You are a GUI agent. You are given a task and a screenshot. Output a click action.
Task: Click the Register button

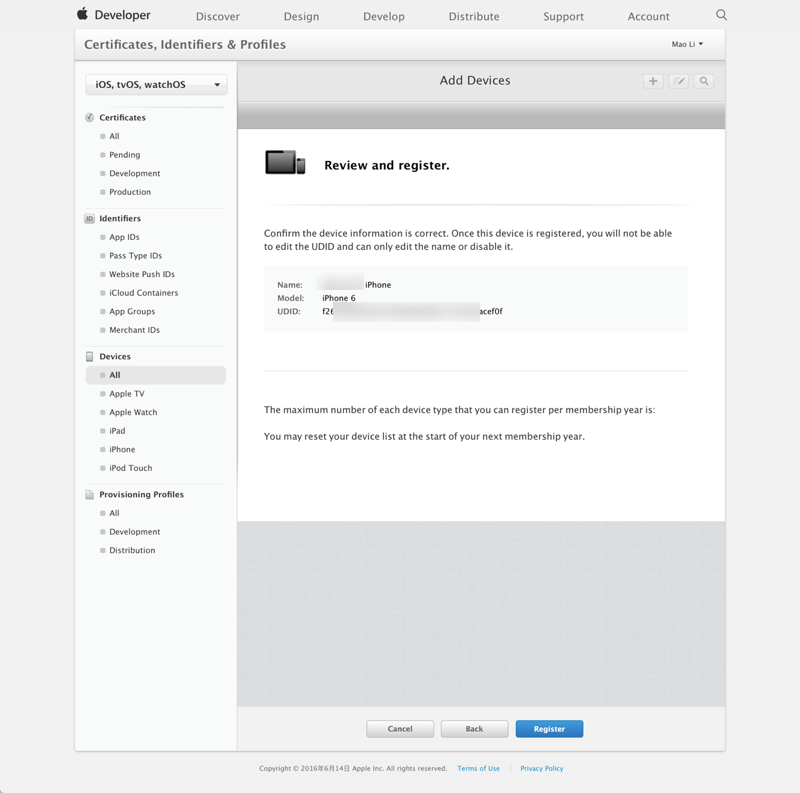point(549,729)
